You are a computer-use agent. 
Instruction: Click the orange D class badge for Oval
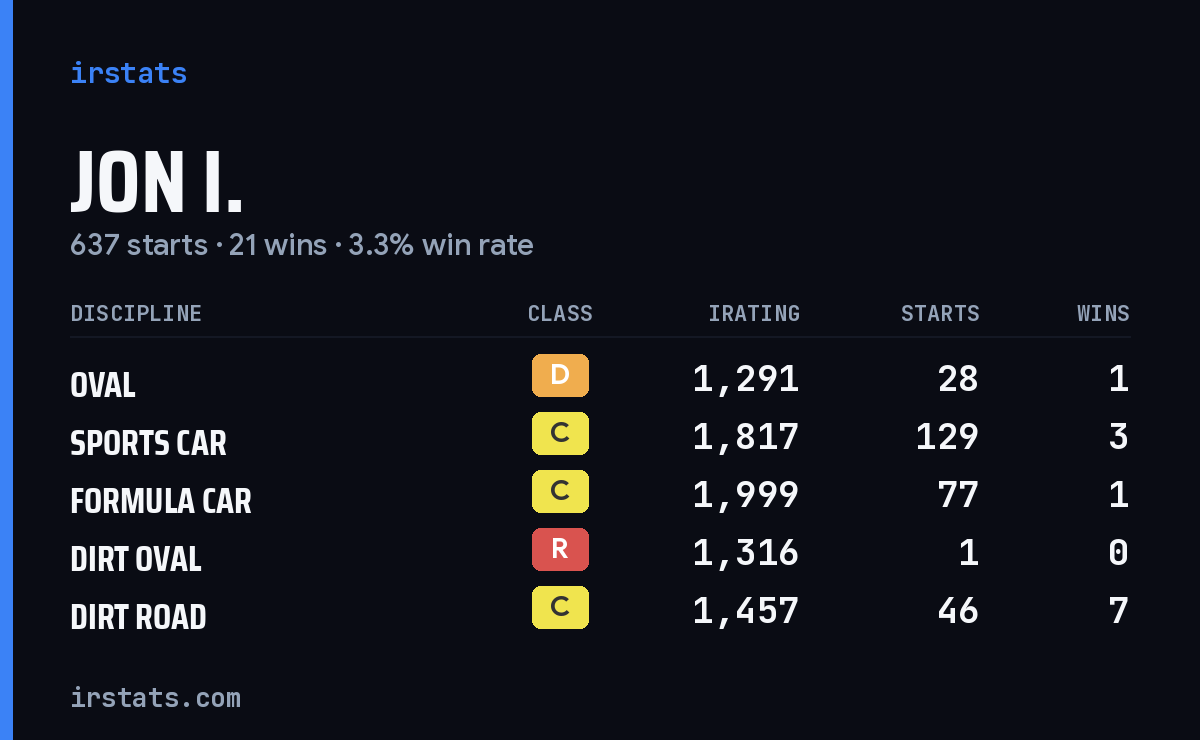click(x=560, y=376)
